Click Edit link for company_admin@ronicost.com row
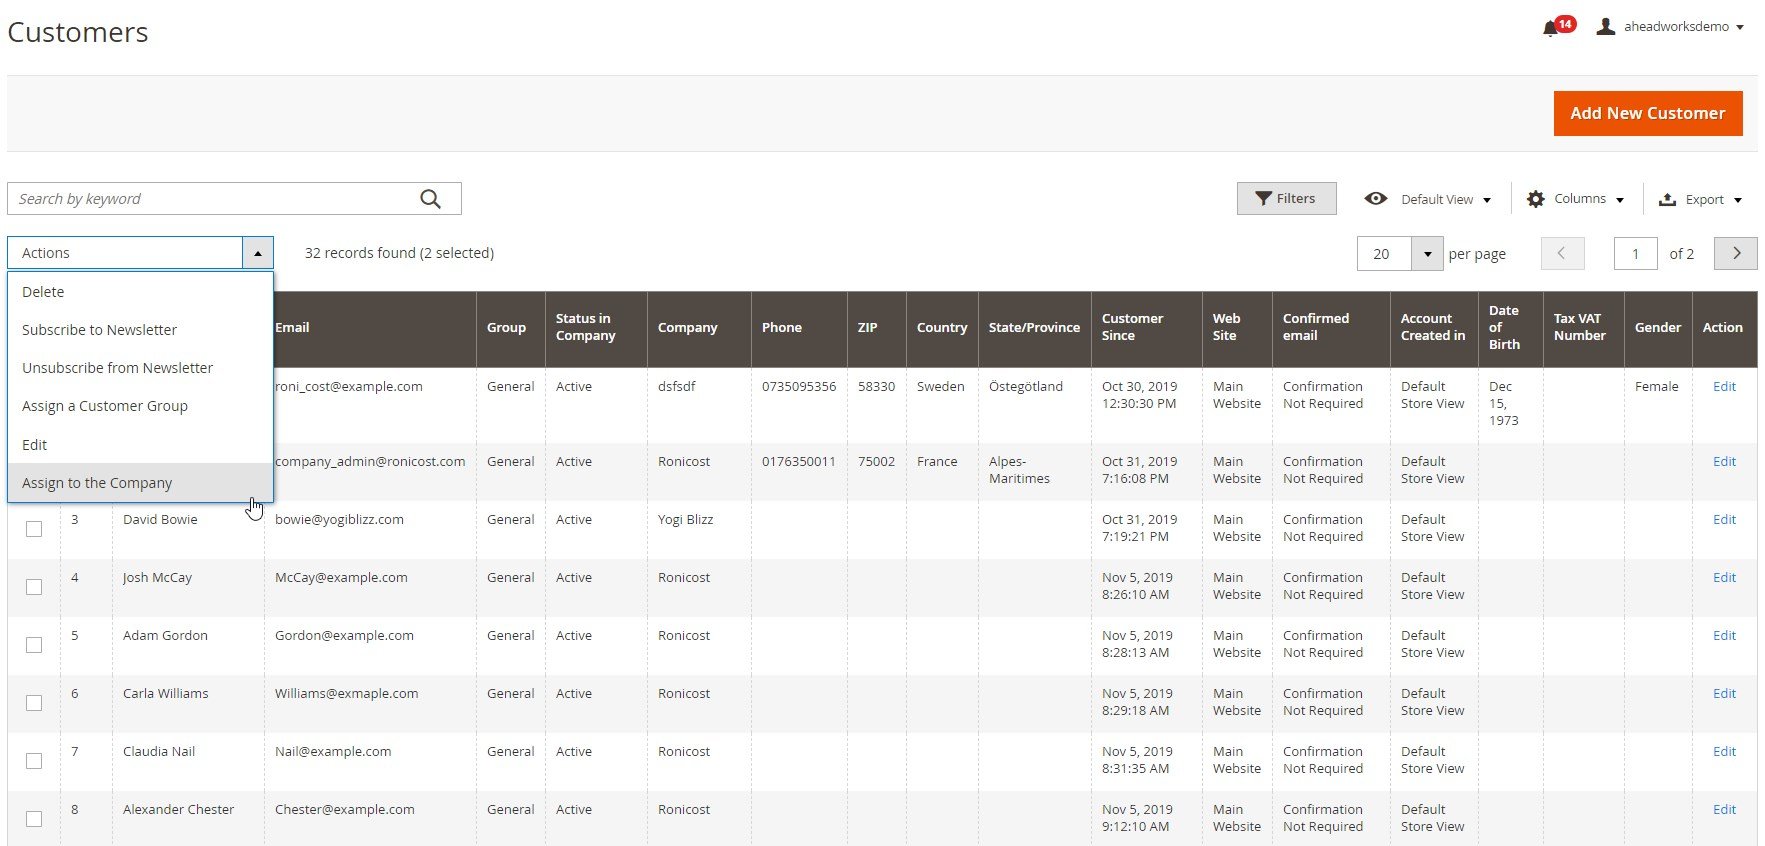This screenshot has height=846, width=1765. pos(1724,461)
